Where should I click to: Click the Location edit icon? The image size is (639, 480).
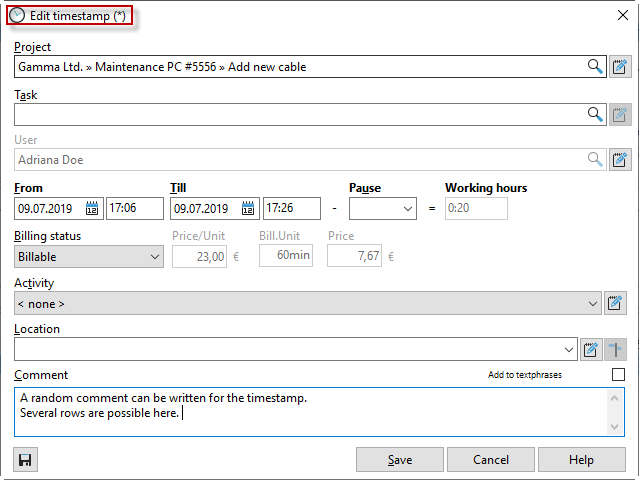point(591,349)
